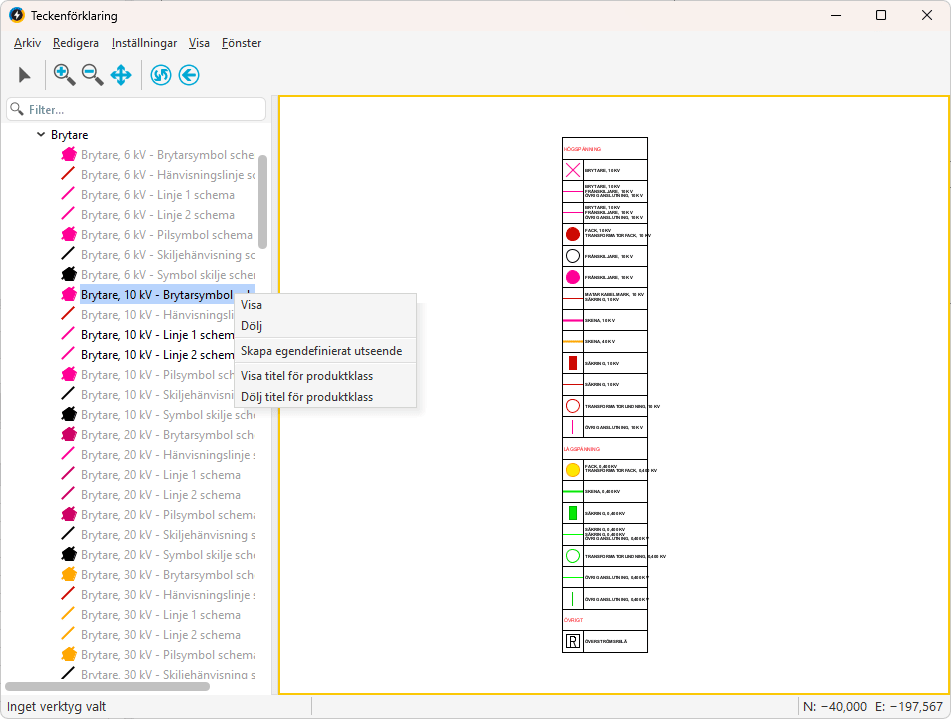This screenshot has height=719, width=951.
Task: Select Brytare, 20 kV - Linje 2 schema
Action: click(x=160, y=495)
